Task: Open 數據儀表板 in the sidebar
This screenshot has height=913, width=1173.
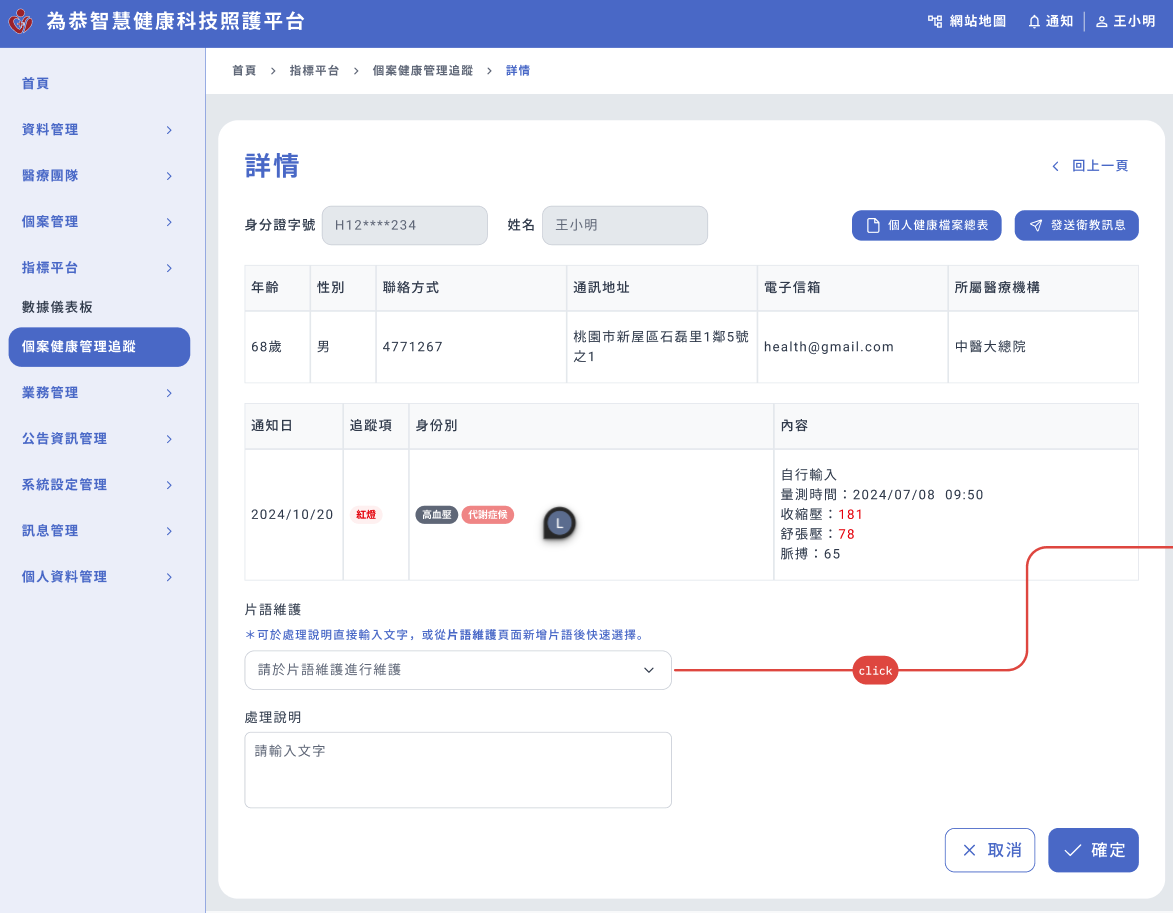Action: (x=57, y=307)
